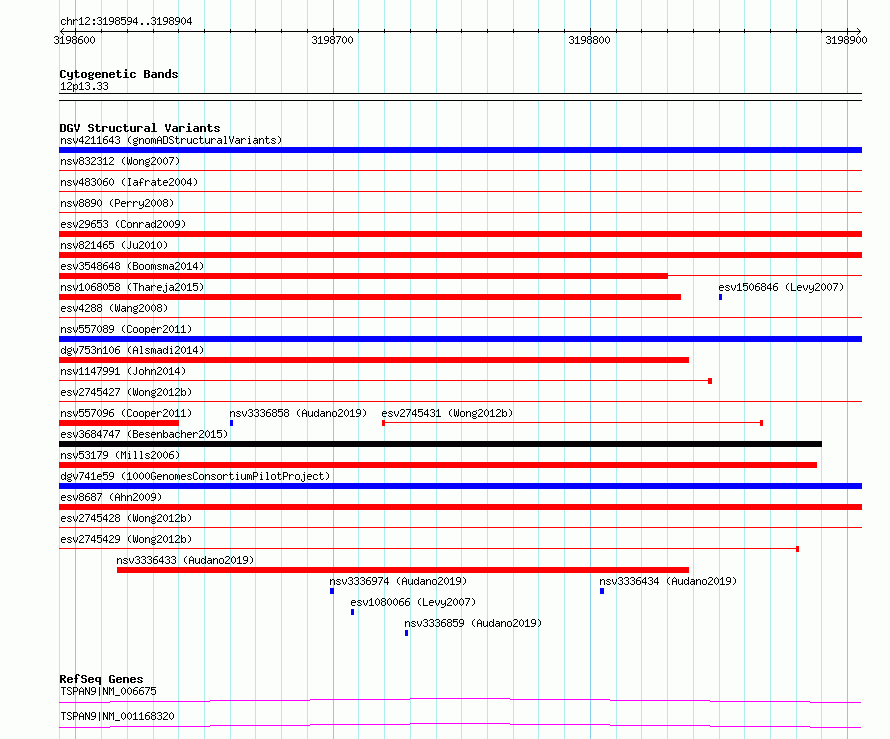Screen dimensions: 890x739
Task: Open TSPAN9|NM_001168320 gene label
Action: coord(117,716)
